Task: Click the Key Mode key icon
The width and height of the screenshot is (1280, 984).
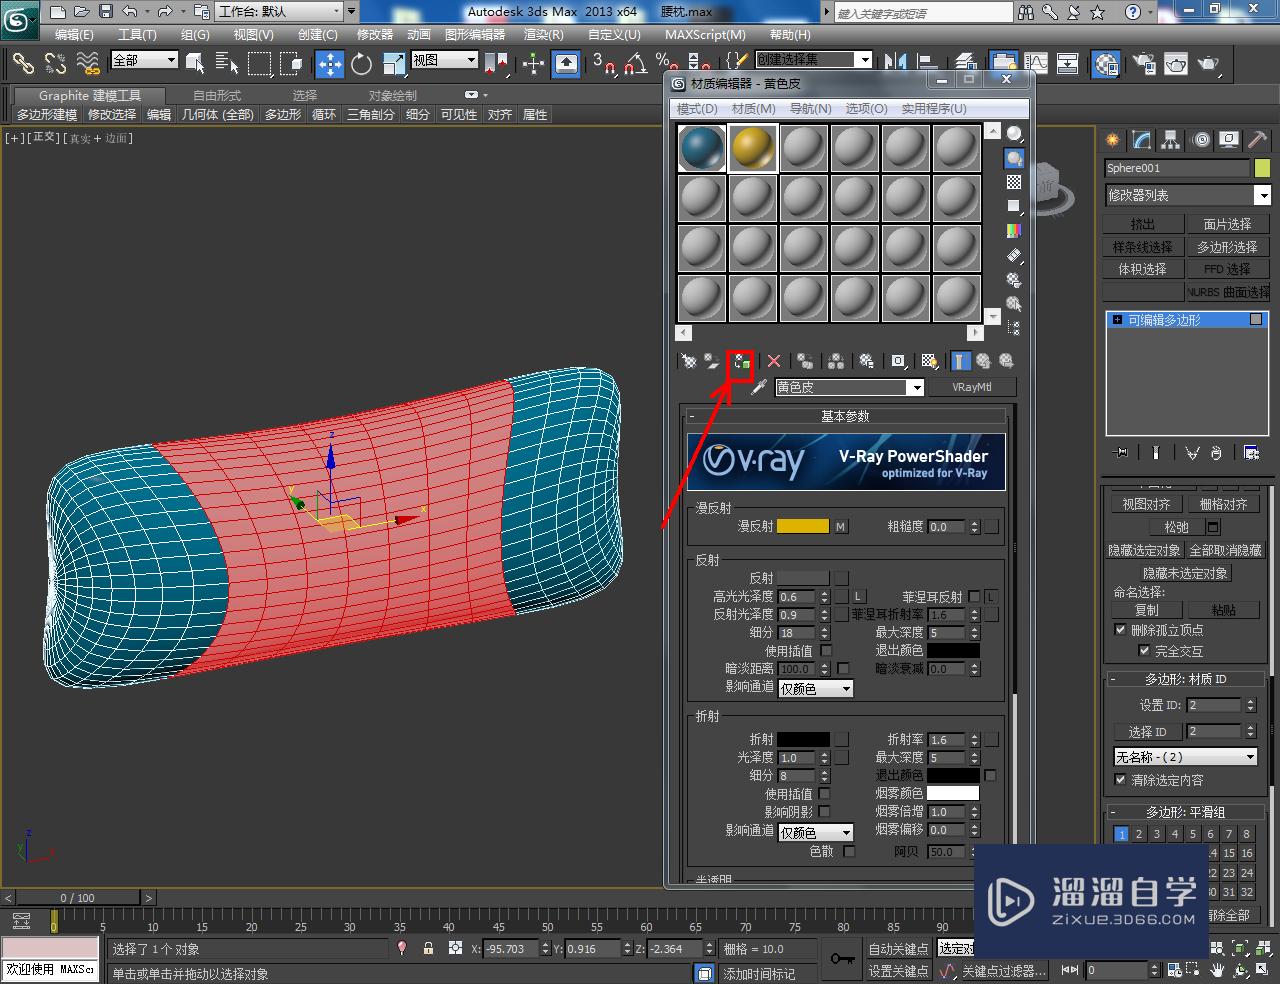Action: click(842, 959)
